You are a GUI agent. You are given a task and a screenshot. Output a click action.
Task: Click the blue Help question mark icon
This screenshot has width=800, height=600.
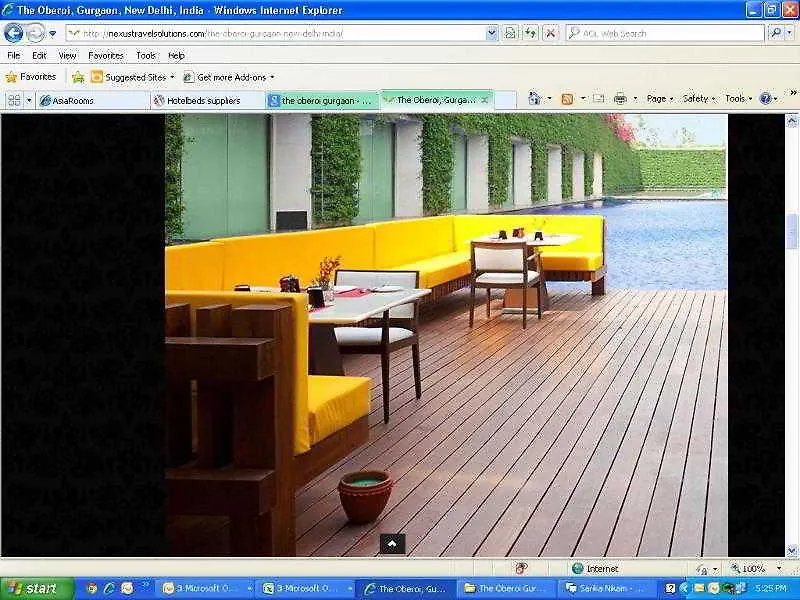[765, 98]
